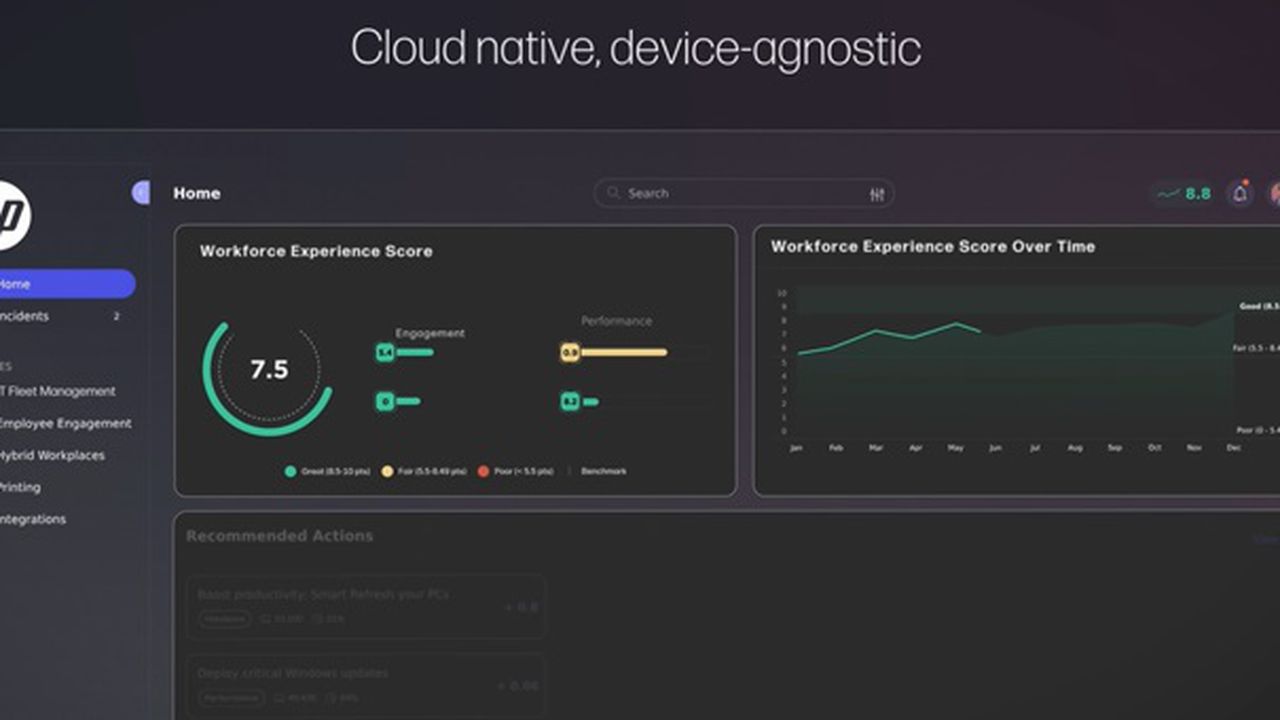Click the search magnifier icon

[x=613, y=193]
